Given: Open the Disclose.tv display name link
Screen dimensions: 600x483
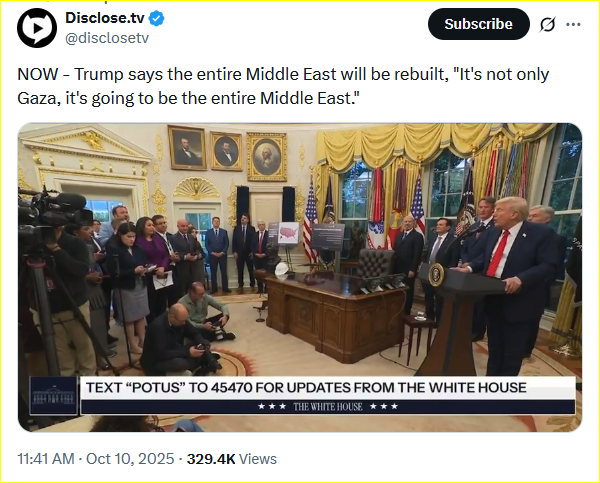Looking at the screenshot, I should [105, 18].
